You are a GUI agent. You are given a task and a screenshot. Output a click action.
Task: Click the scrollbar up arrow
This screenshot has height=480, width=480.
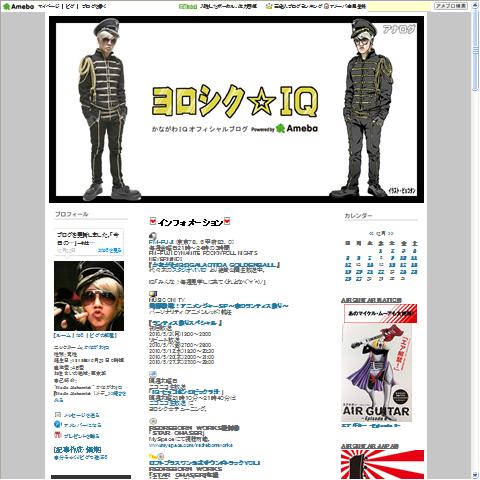[475, 4]
